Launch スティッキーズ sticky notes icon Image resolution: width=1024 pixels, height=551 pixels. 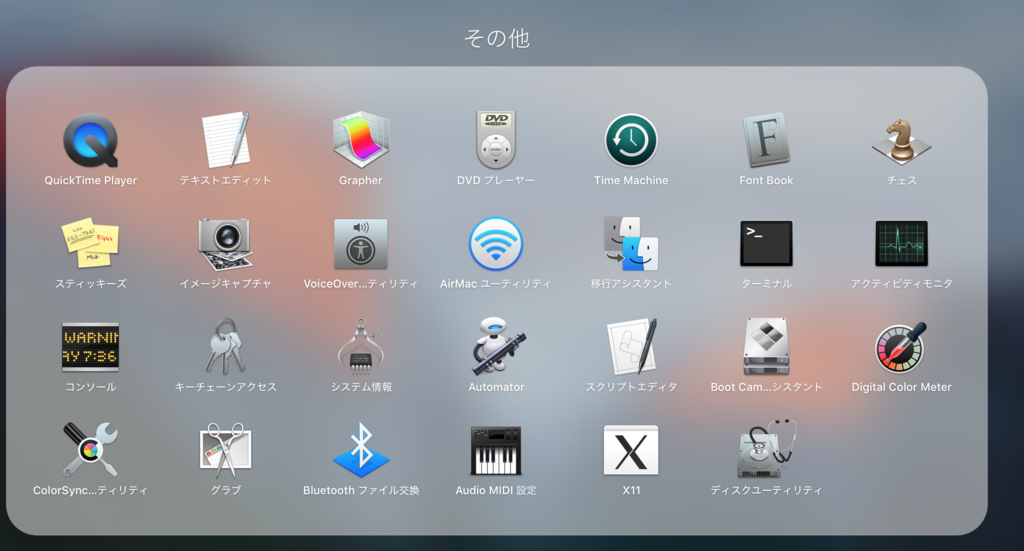pos(90,244)
